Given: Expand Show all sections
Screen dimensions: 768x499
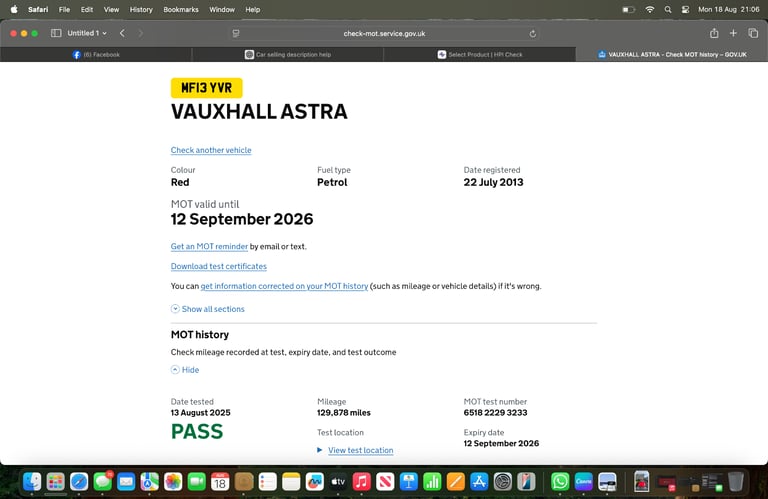Looking at the screenshot, I should (208, 309).
